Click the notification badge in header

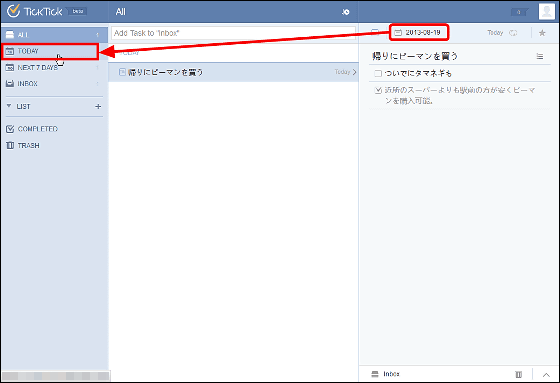(520, 12)
